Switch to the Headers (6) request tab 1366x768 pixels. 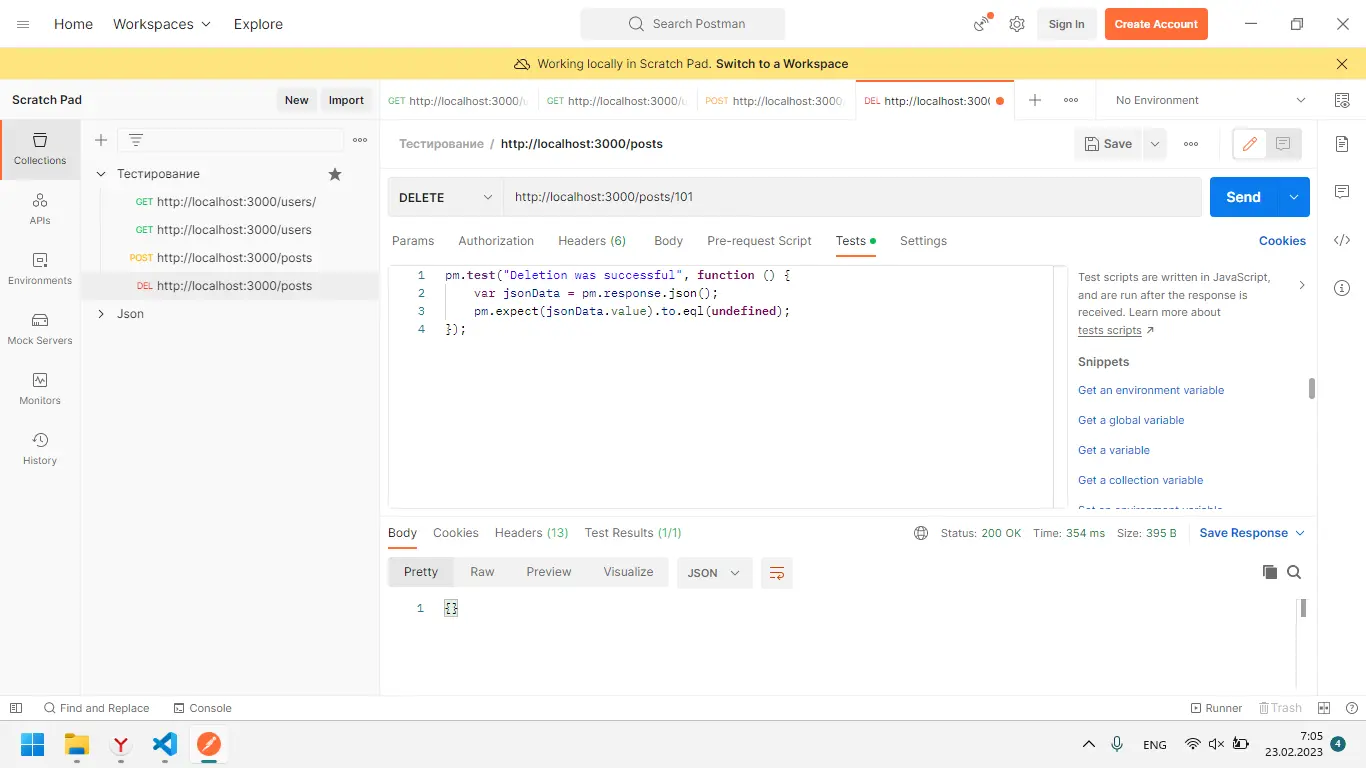[592, 241]
